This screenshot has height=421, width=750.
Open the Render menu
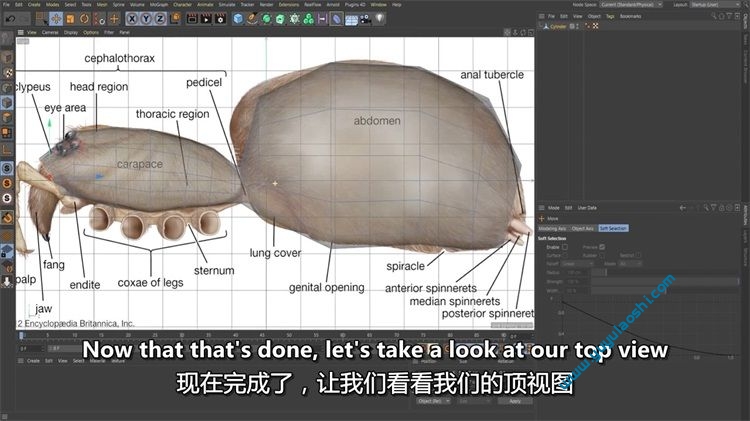pyautogui.click(x=266, y=5)
